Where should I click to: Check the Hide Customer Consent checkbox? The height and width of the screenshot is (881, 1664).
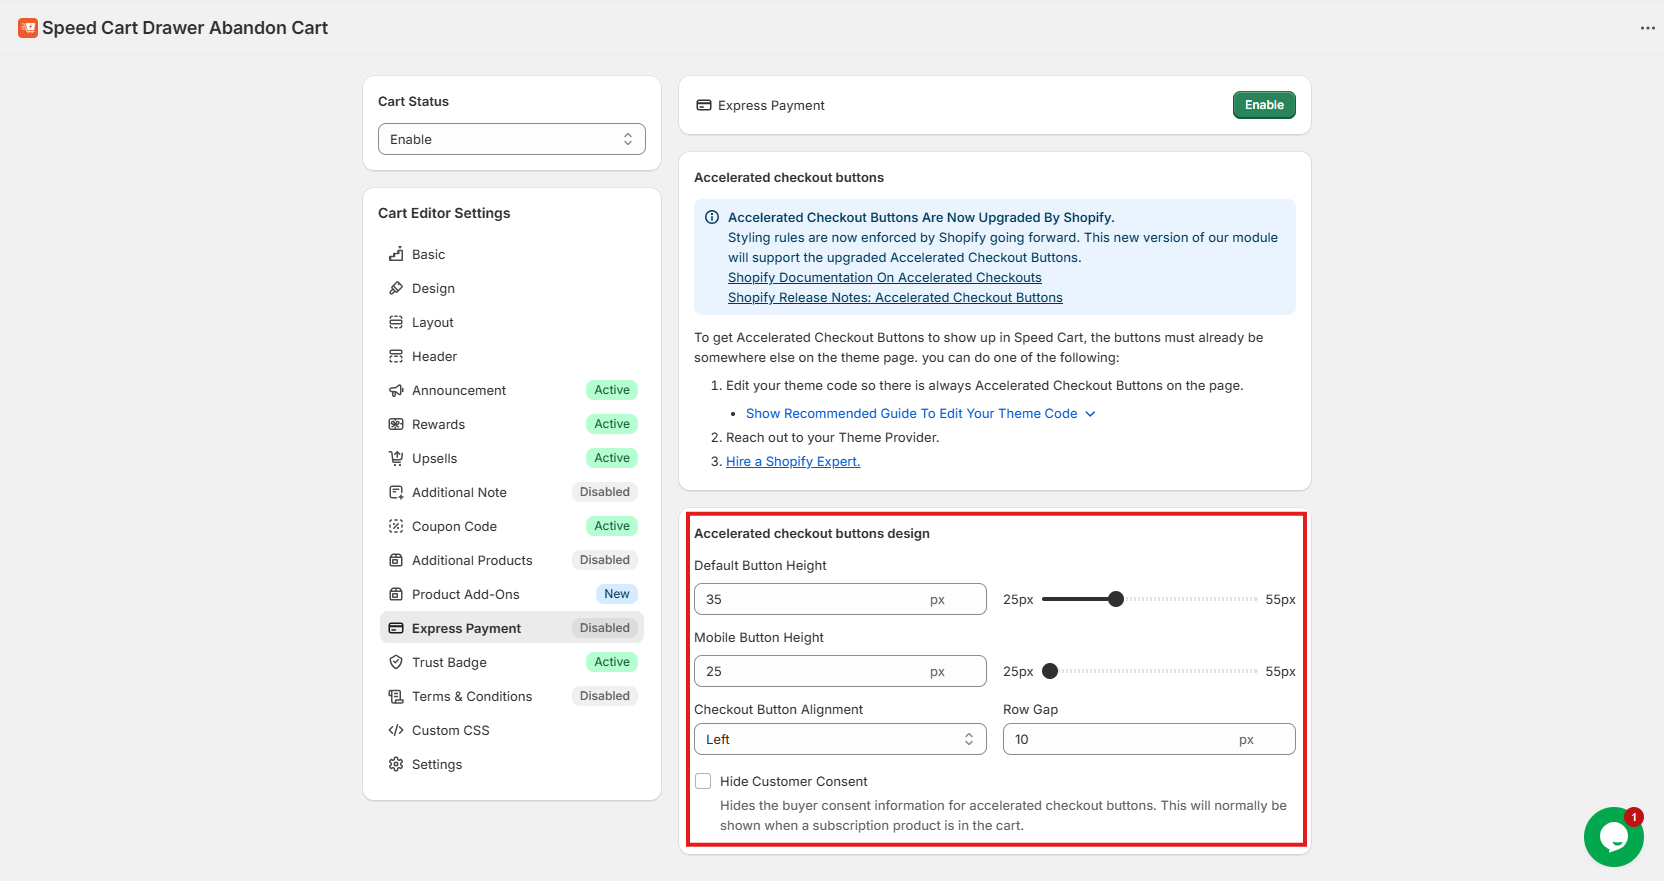click(703, 781)
